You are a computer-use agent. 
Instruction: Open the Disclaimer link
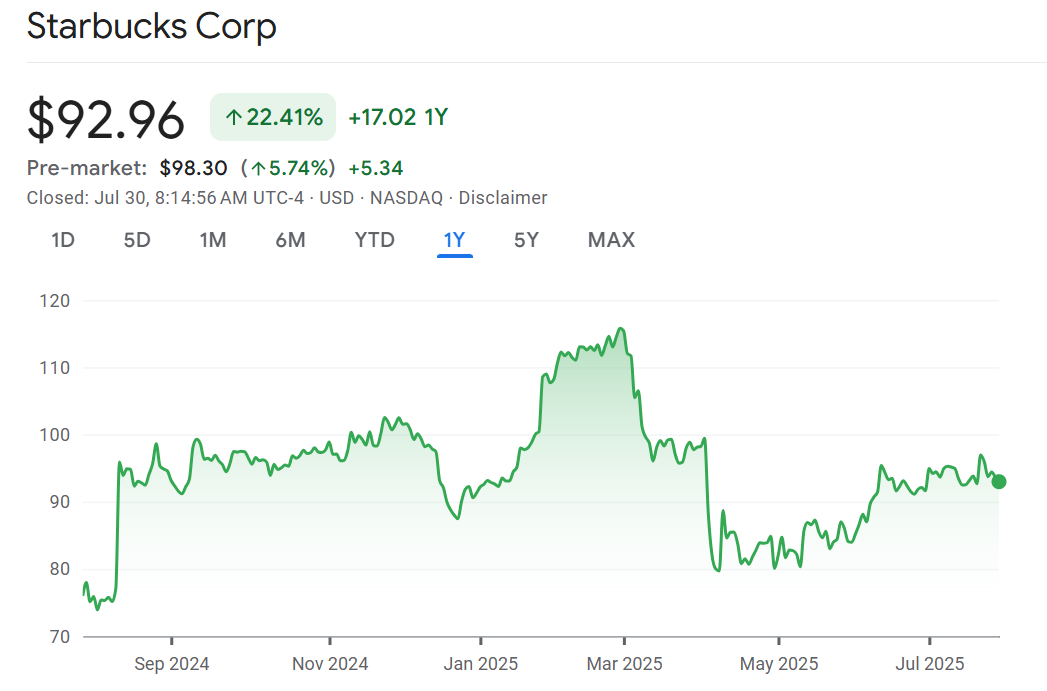click(x=503, y=198)
